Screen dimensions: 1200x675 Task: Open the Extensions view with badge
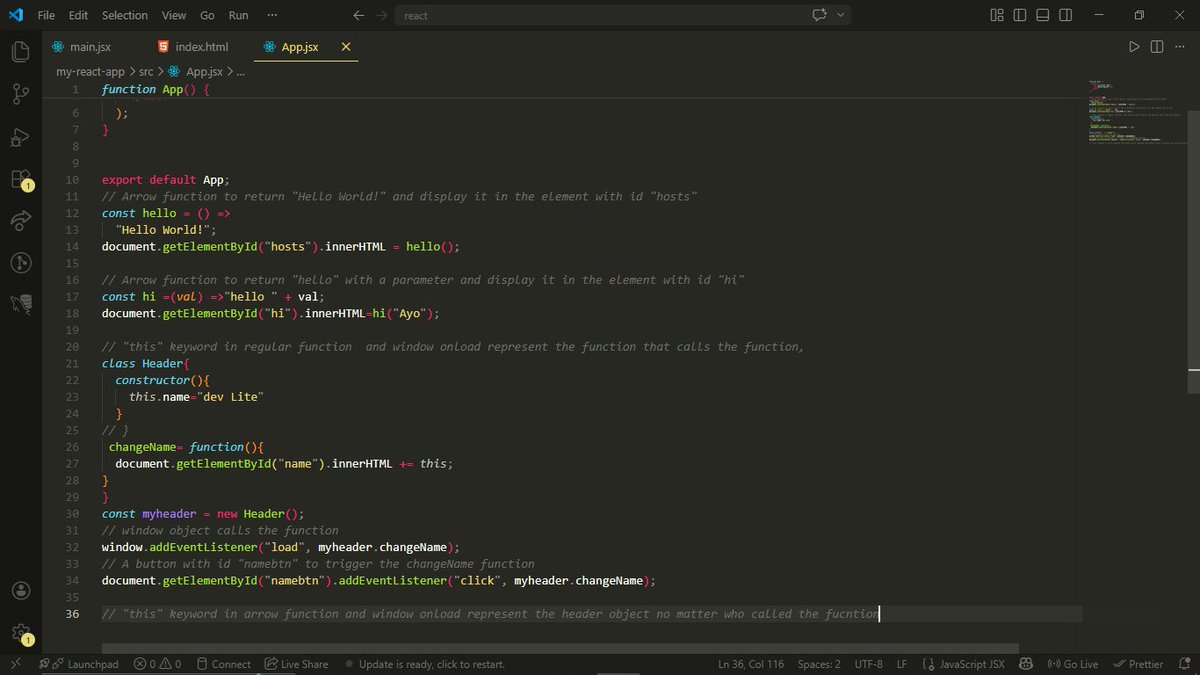(20, 180)
